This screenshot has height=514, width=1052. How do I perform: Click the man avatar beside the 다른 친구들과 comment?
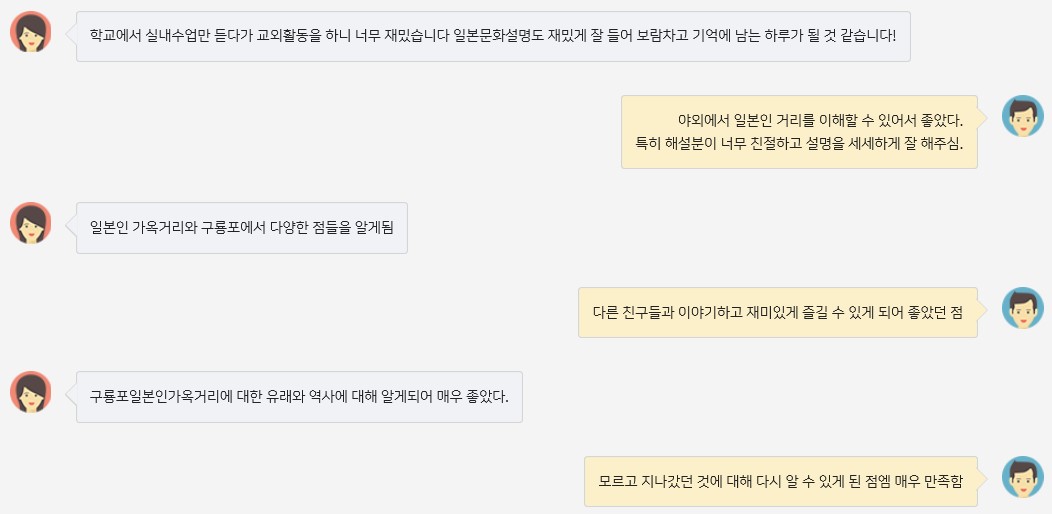[x=1022, y=308]
